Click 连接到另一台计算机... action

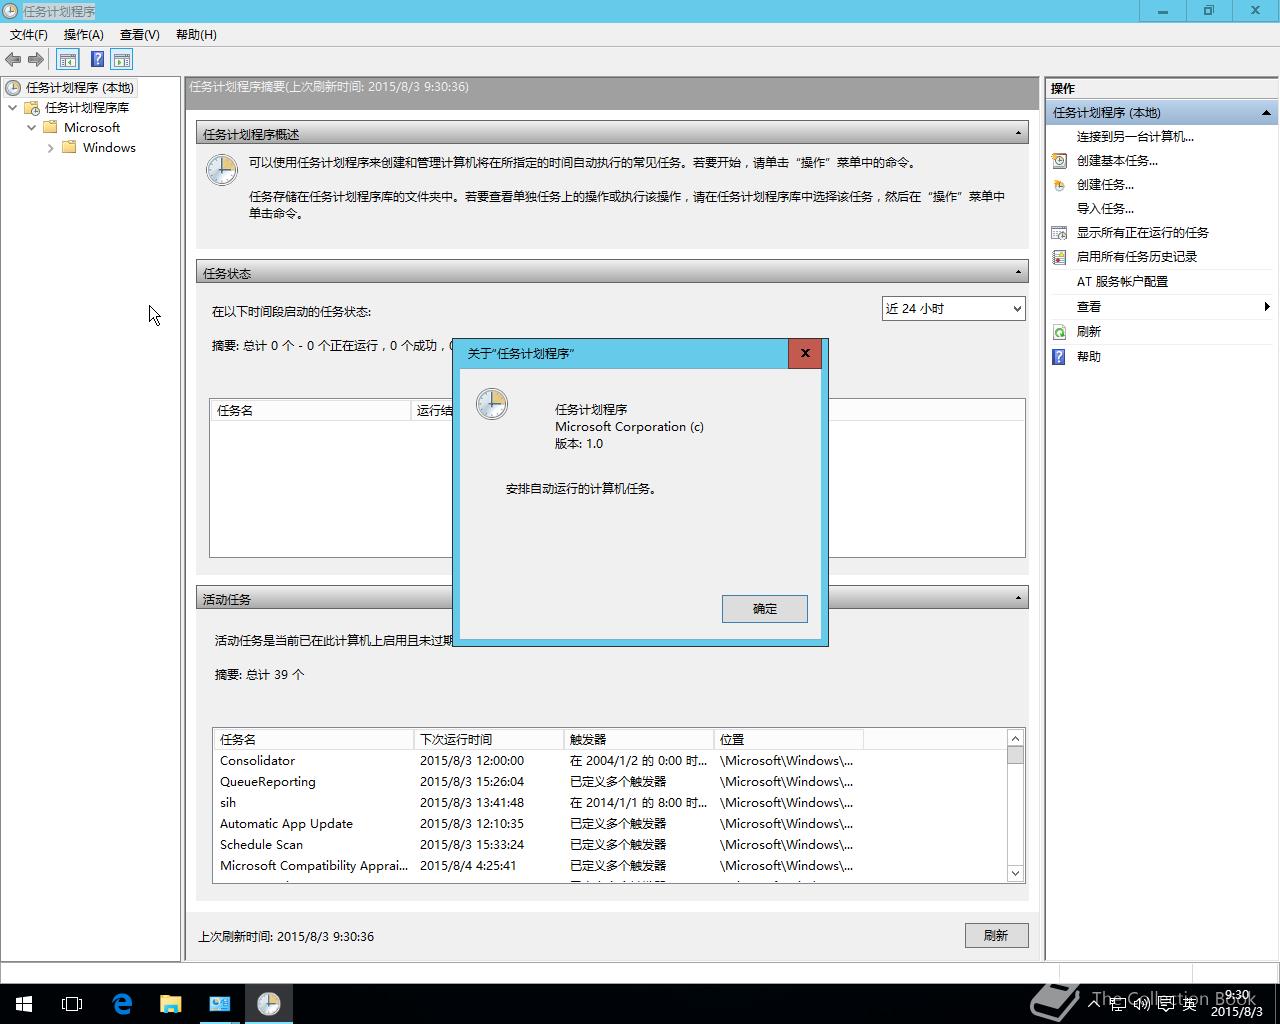1135,136
